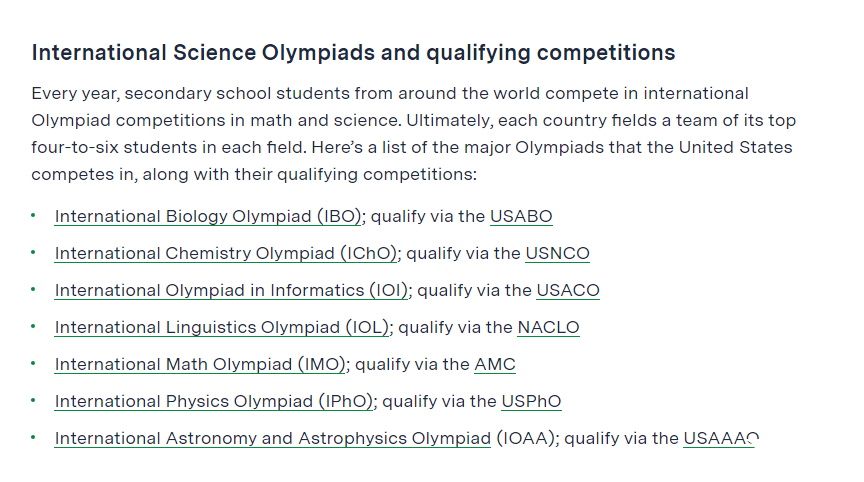Open International Olympiad in Informatics (IOI) link
This screenshot has height=482, width=864.
[x=231, y=290]
